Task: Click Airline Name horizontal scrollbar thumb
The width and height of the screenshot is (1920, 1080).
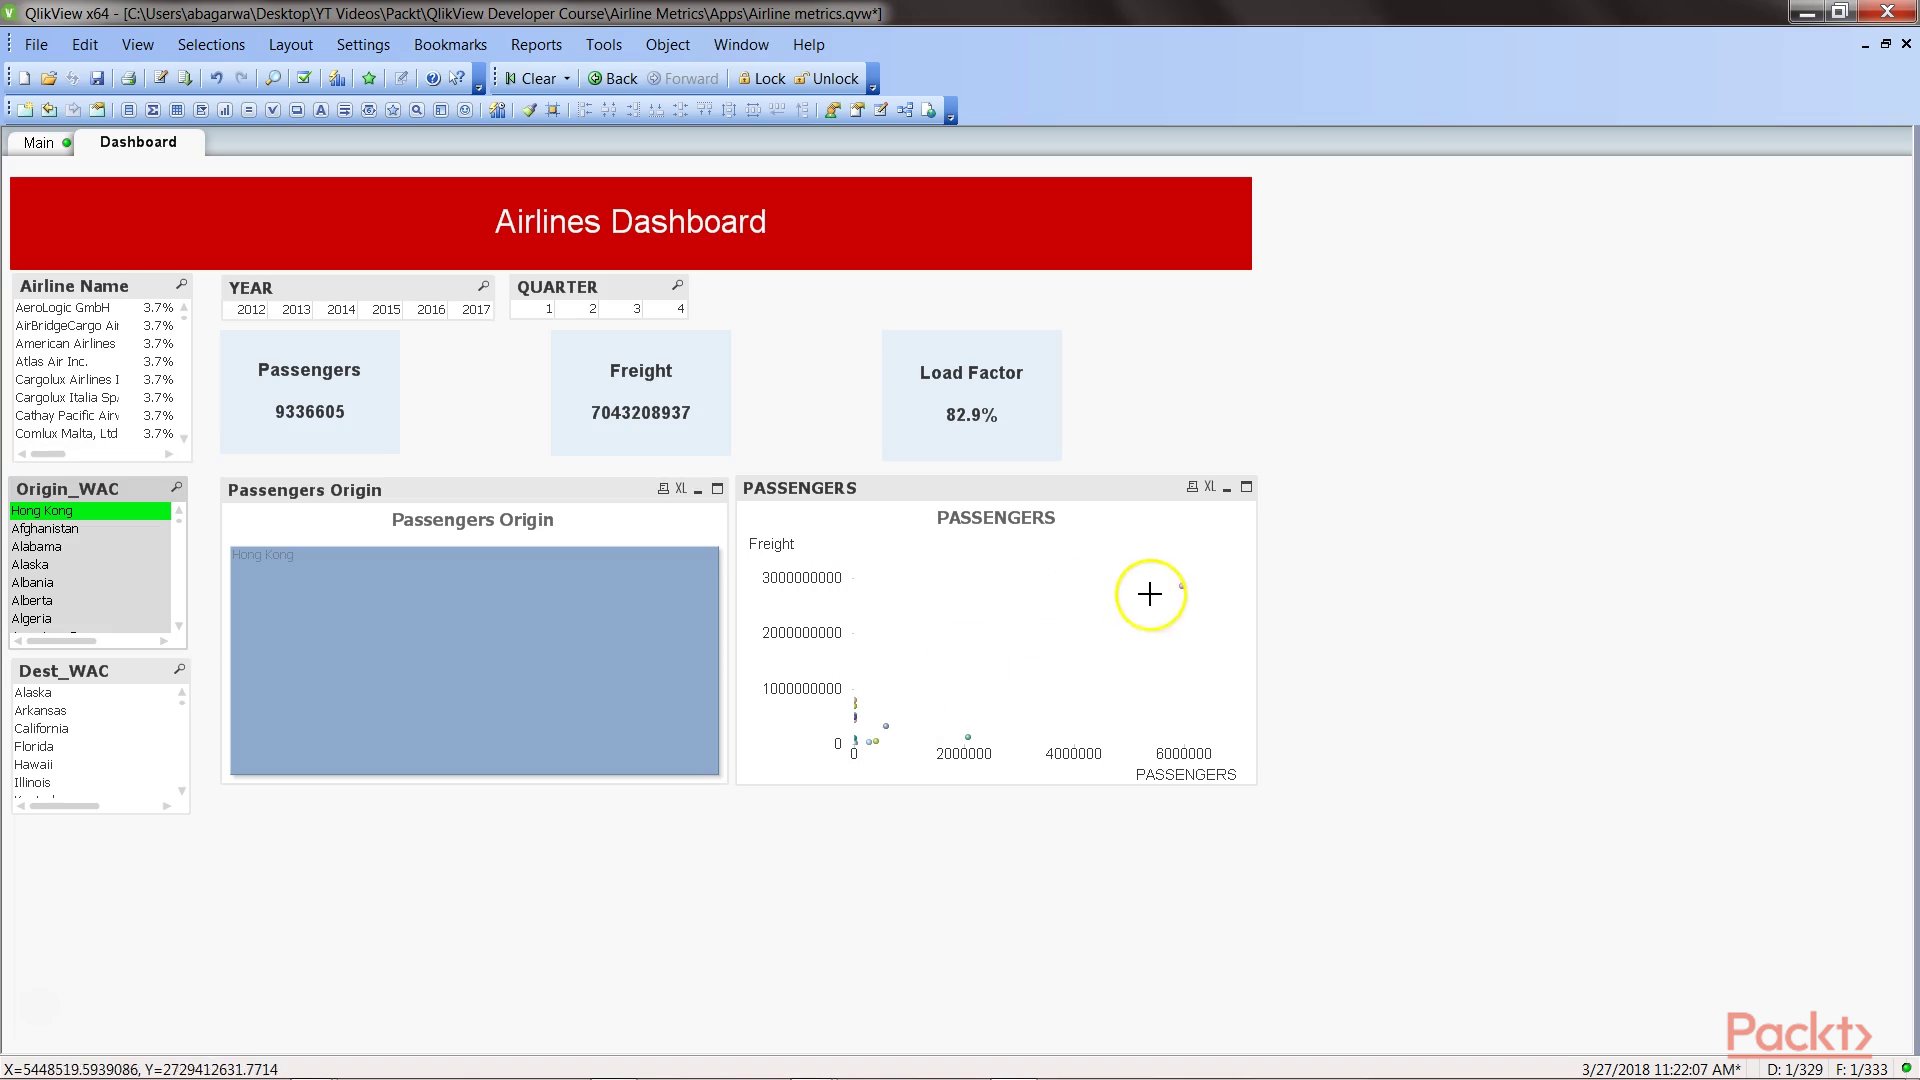Action: coord(48,454)
